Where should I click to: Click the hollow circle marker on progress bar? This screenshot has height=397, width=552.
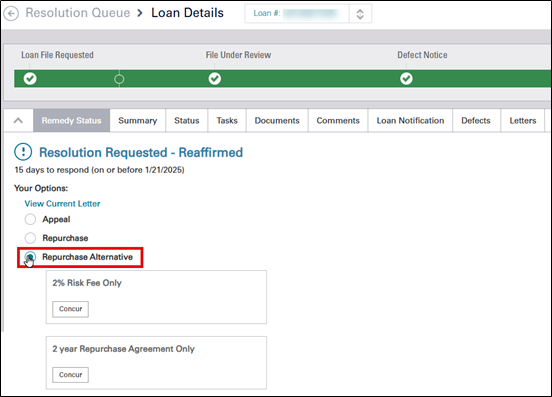coord(119,79)
